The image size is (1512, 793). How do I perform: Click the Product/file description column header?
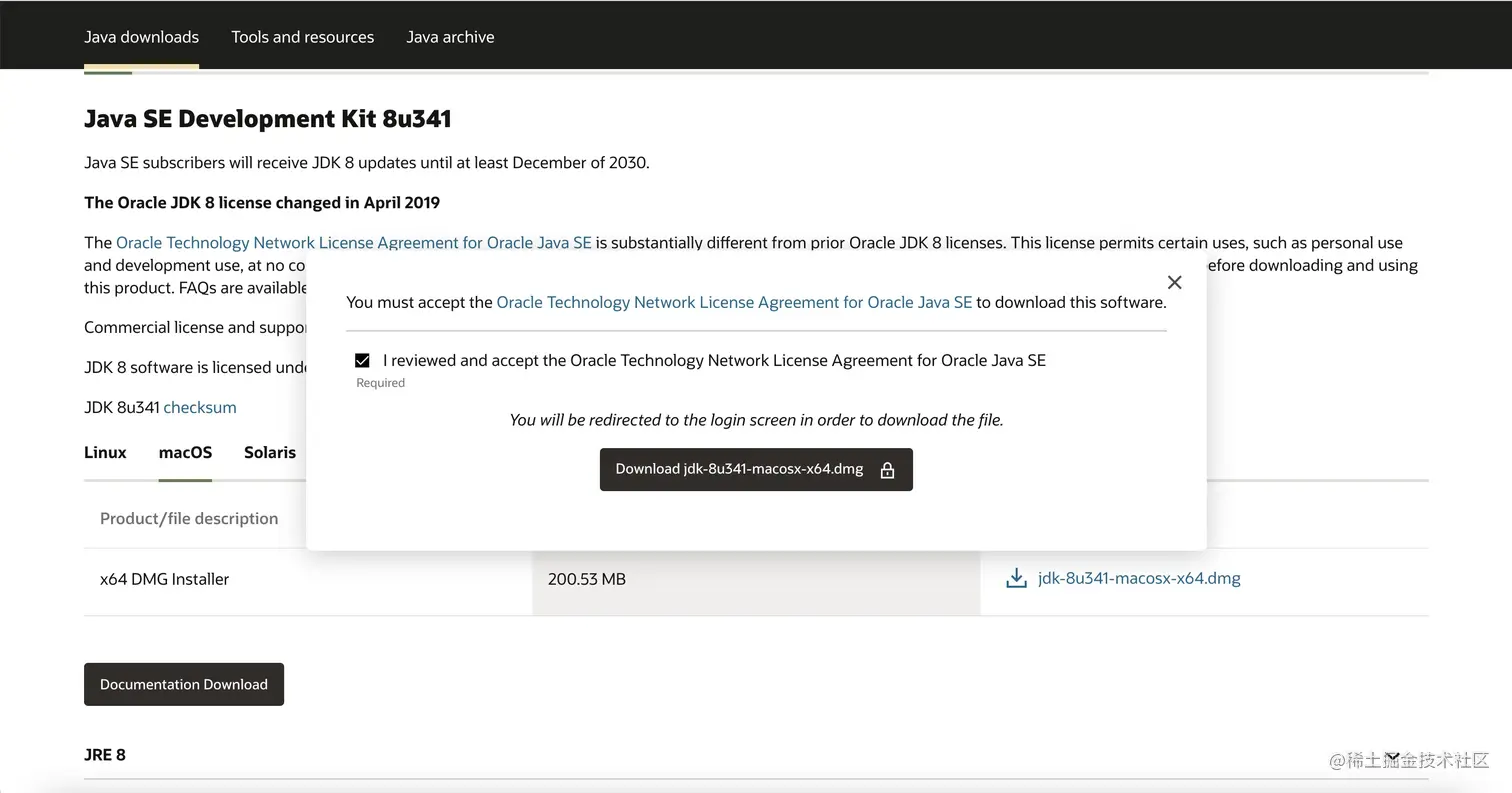tap(189, 518)
